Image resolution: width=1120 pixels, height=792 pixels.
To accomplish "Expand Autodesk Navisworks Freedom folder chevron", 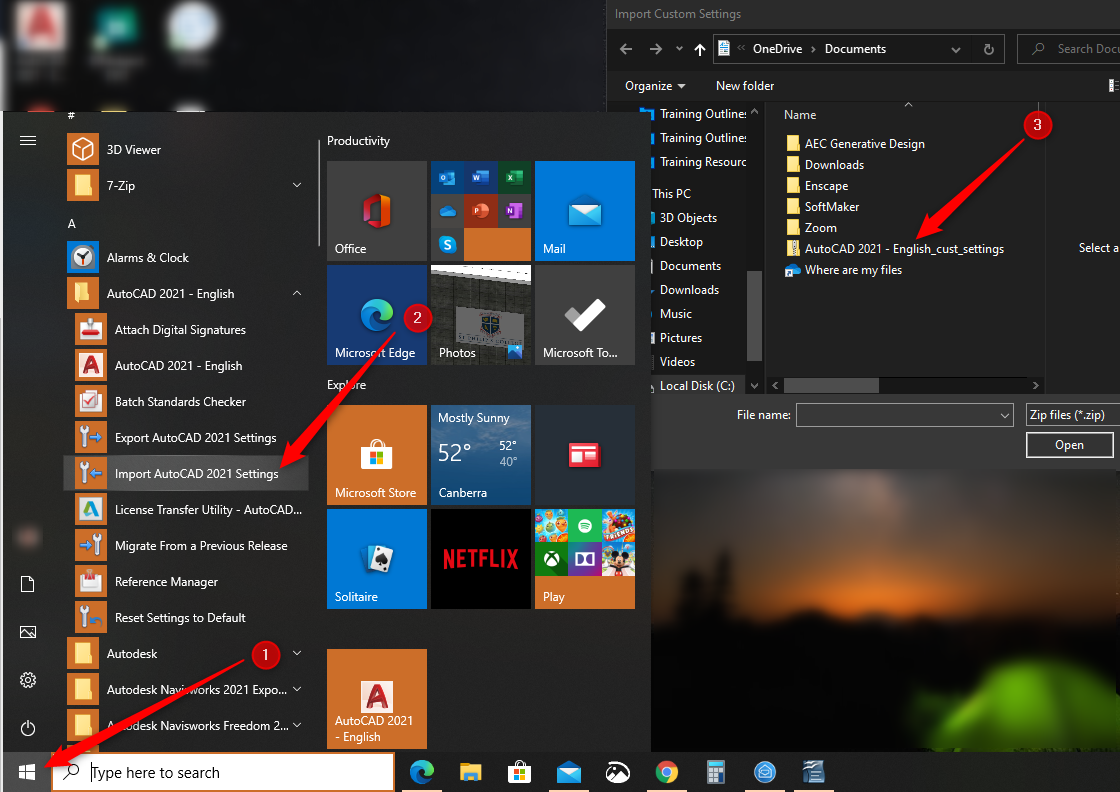I will [296, 726].
